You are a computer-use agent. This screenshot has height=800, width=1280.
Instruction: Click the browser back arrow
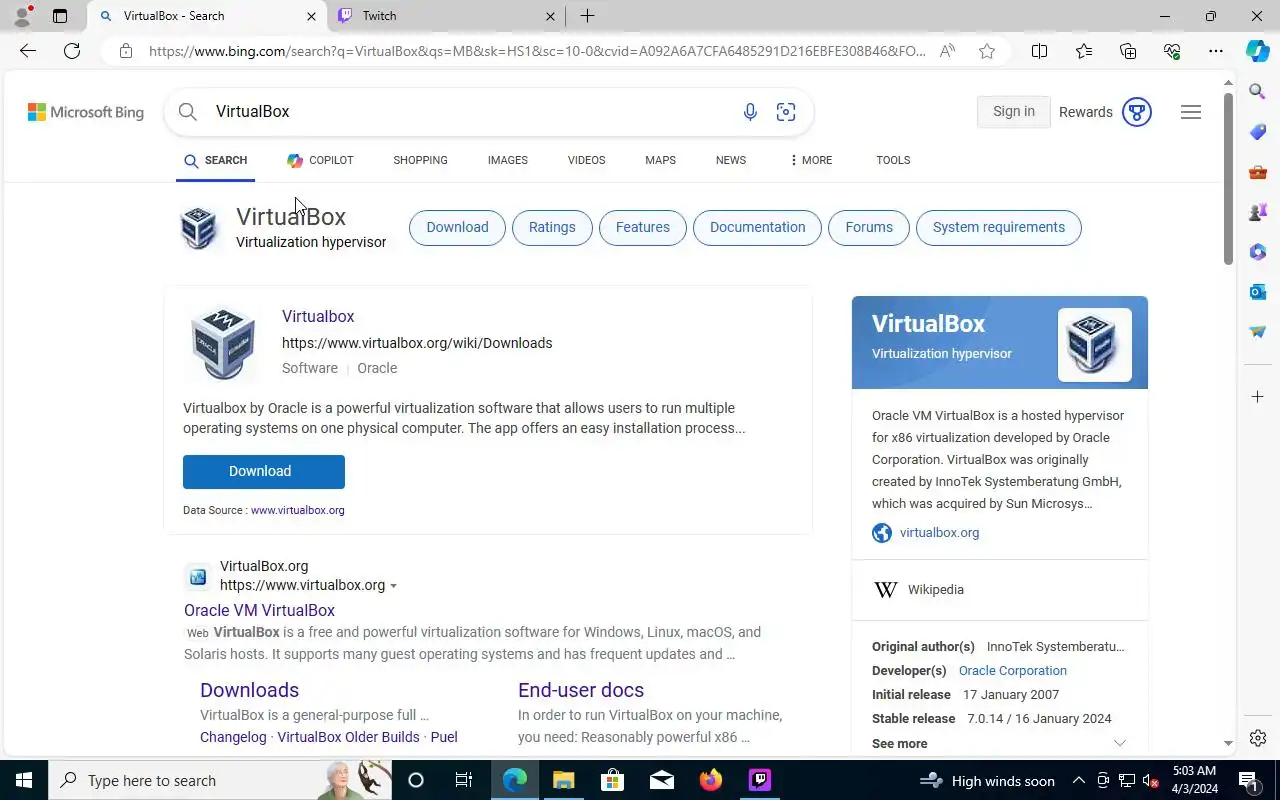[28, 51]
